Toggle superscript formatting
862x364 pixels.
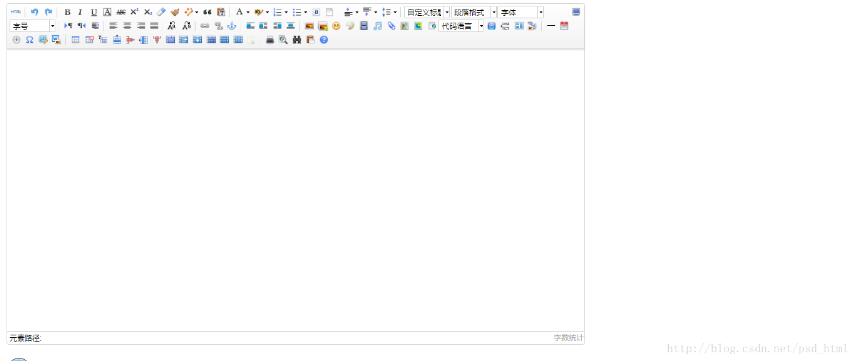point(134,12)
